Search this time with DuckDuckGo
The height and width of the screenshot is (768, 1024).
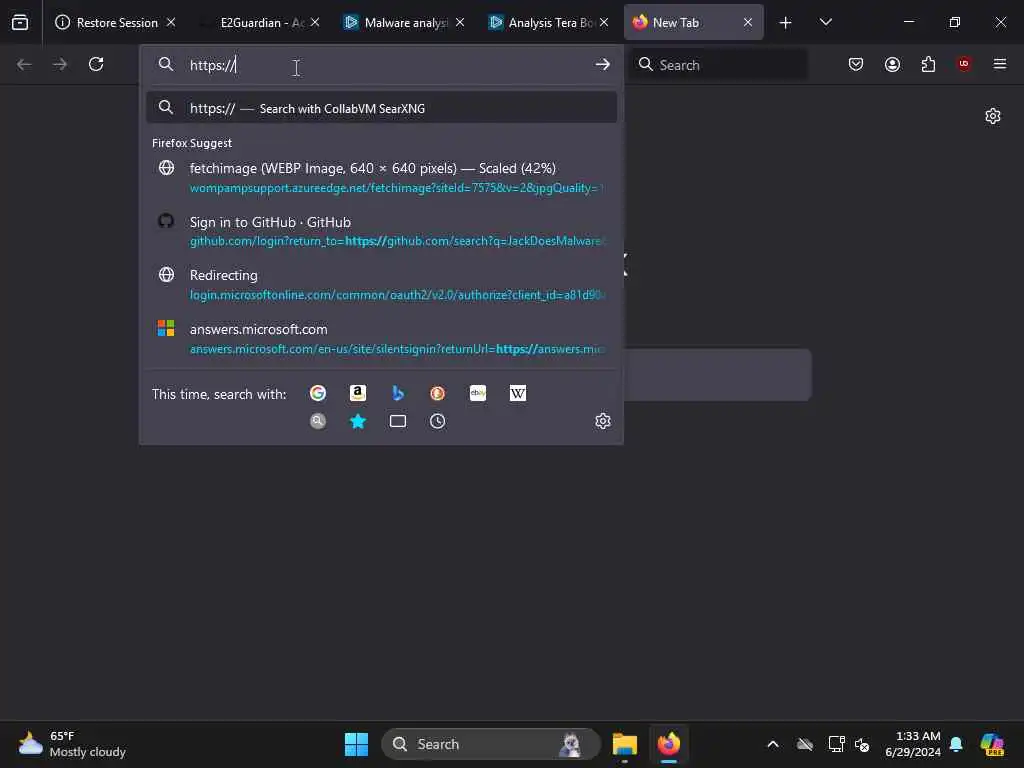click(x=438, y=393)
